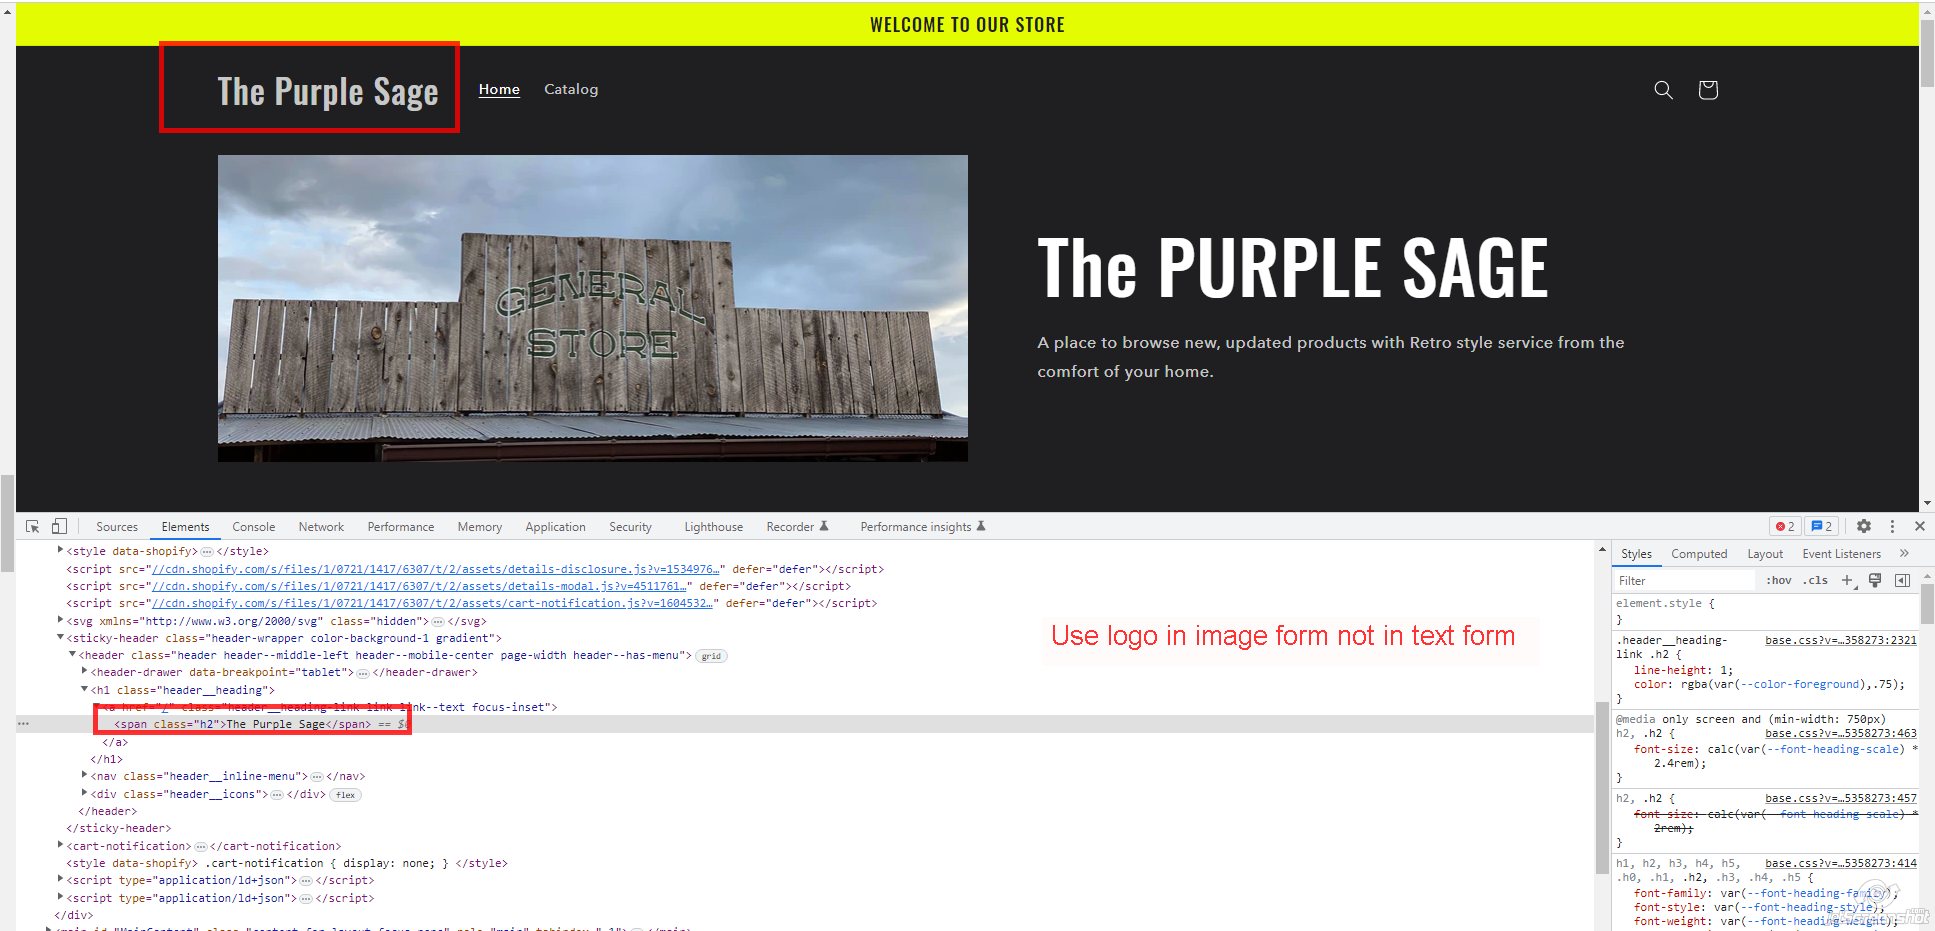Open the DevTools three-dot customize menu
The width and height of the screenshot is (1935, 931).
1892,526
